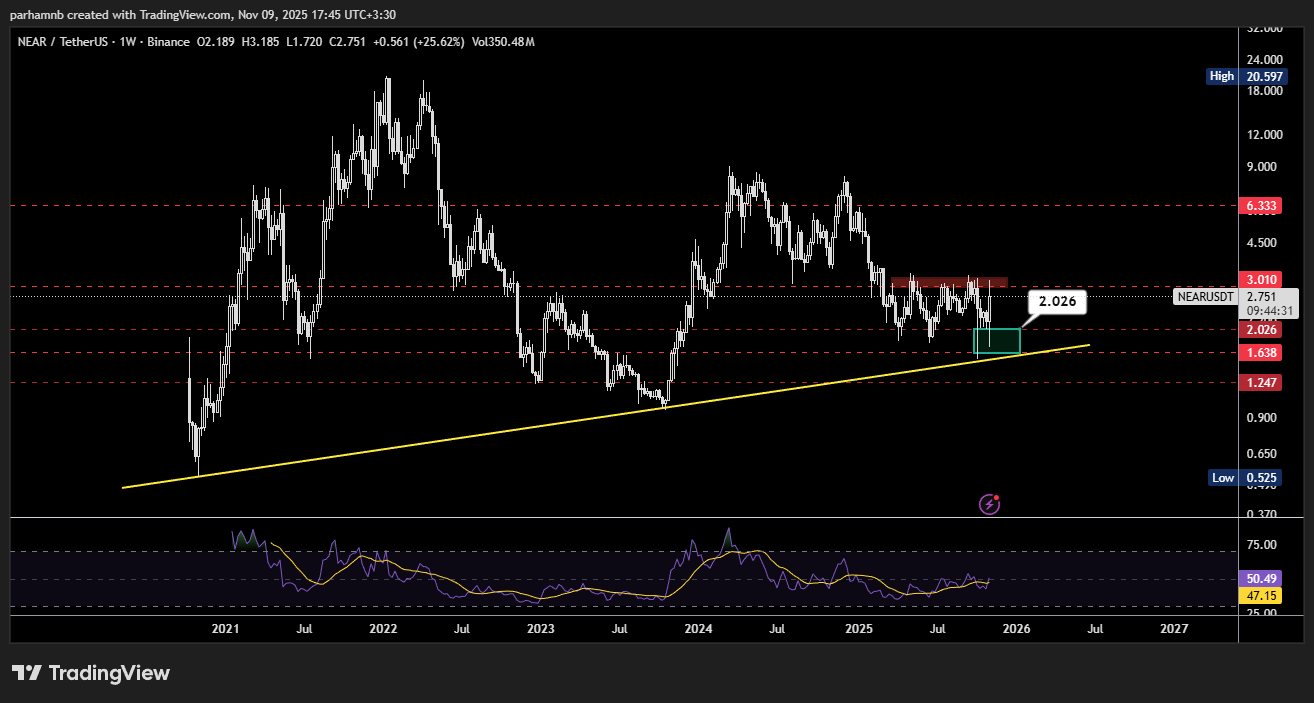Click the purple lightning bolt event icon

click(989, 504)
